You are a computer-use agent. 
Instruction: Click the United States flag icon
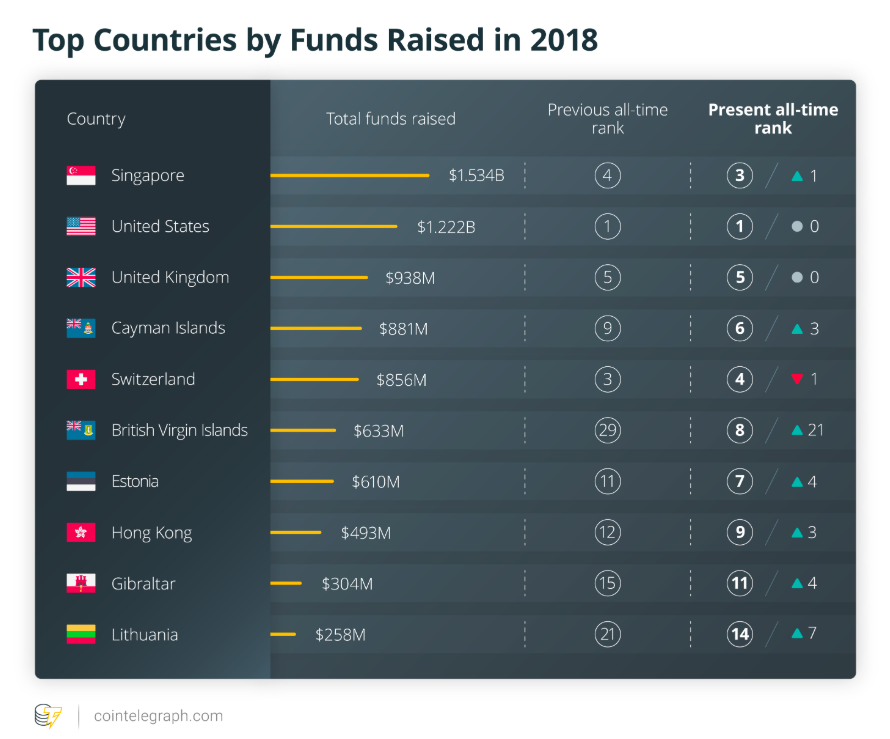[x=81, y=227]
